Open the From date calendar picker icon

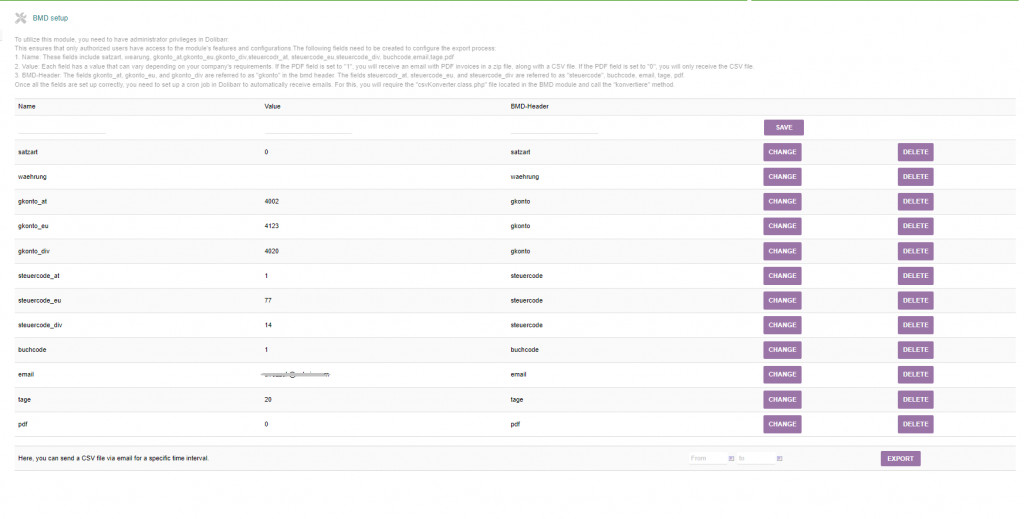[732, 459]
